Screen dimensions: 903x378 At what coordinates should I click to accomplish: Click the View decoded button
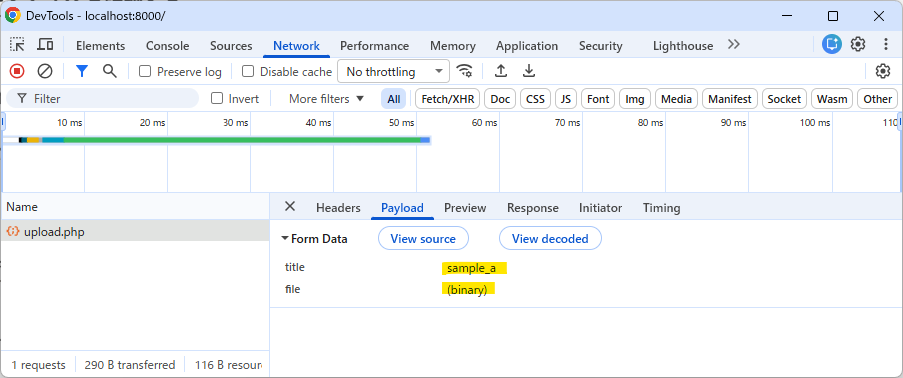tap(550, 239)
